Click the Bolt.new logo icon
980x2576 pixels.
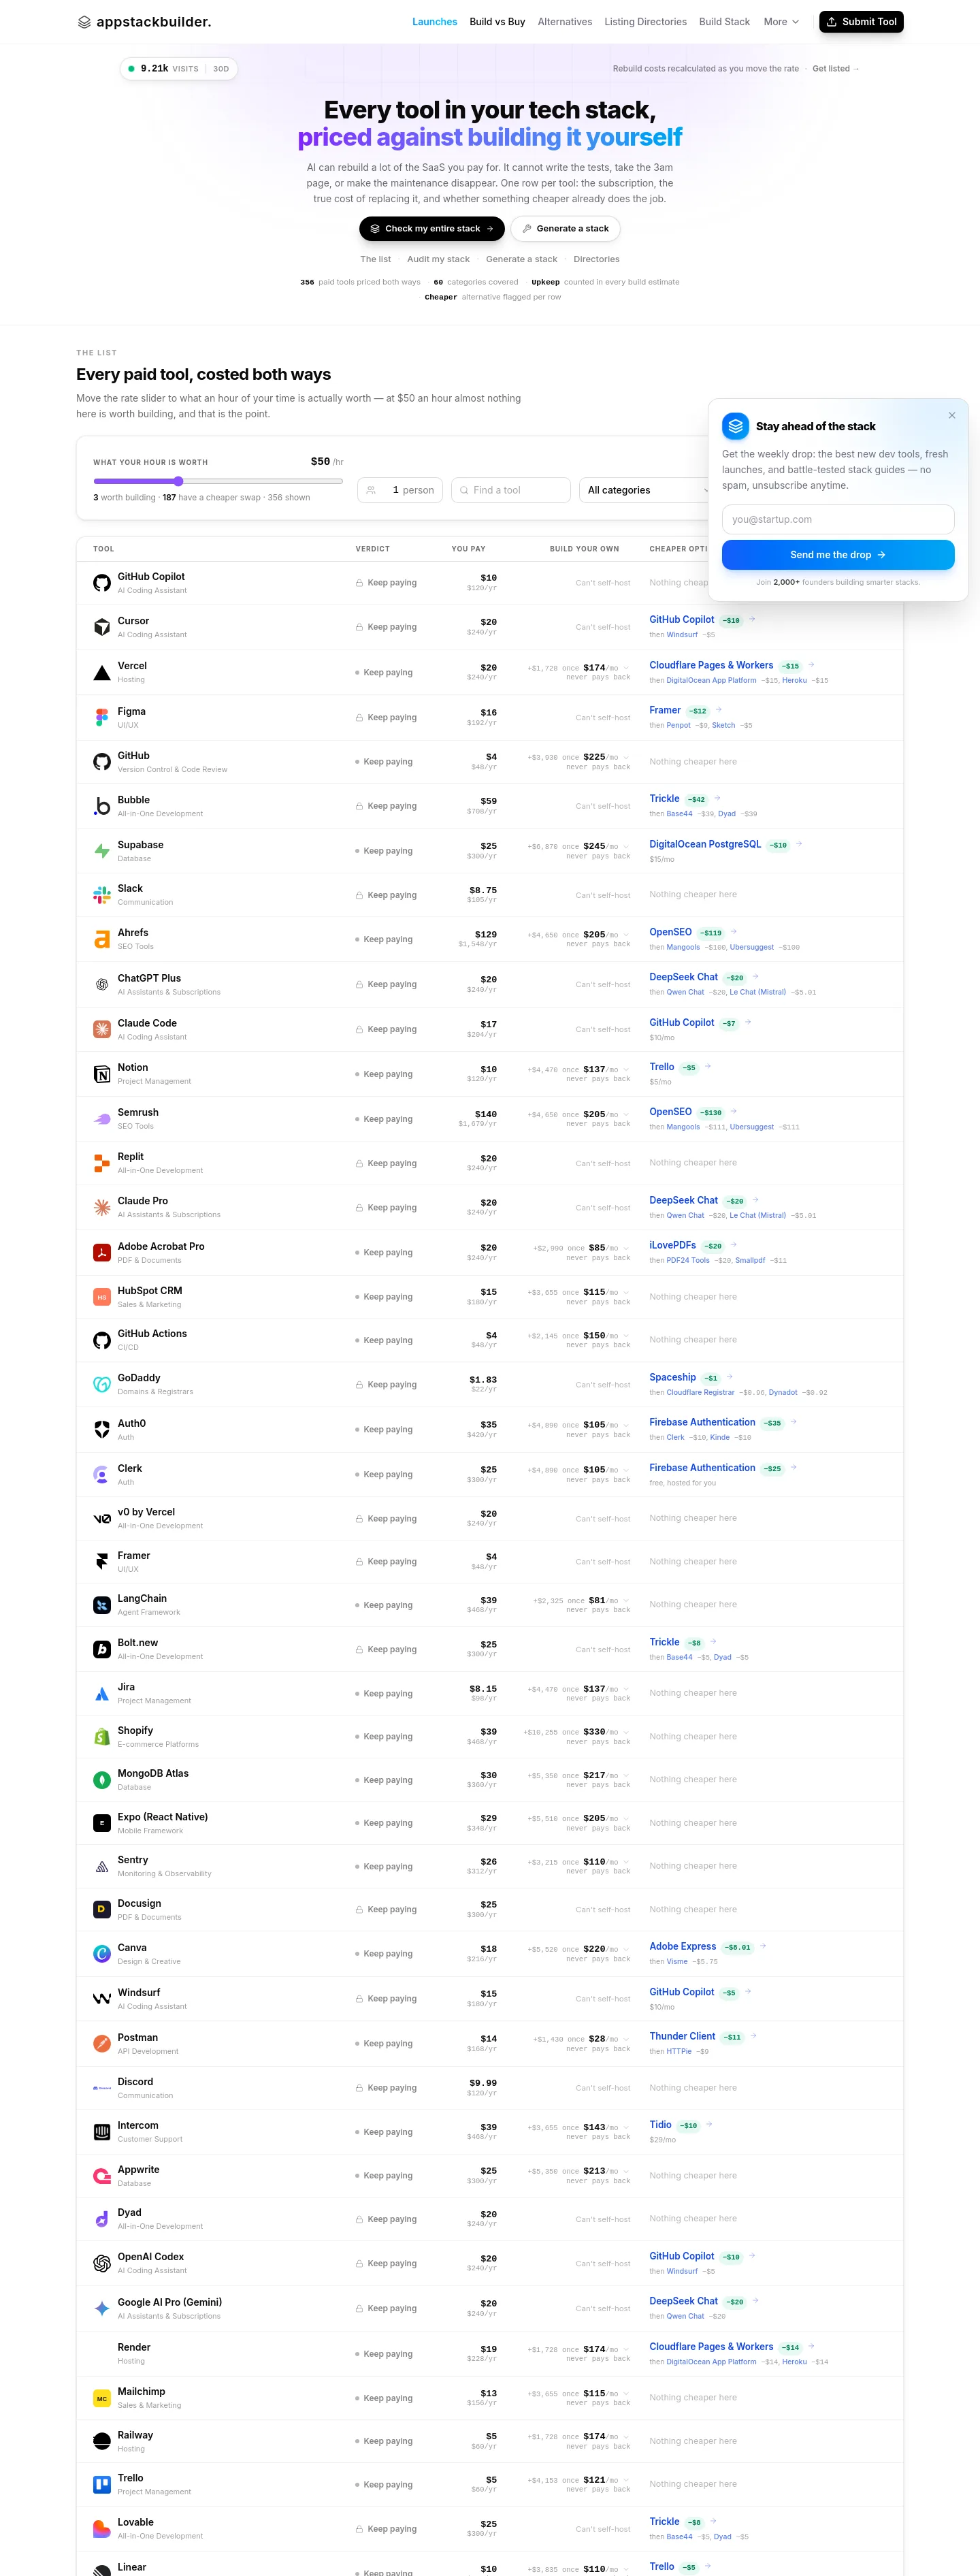(102, 1649)
